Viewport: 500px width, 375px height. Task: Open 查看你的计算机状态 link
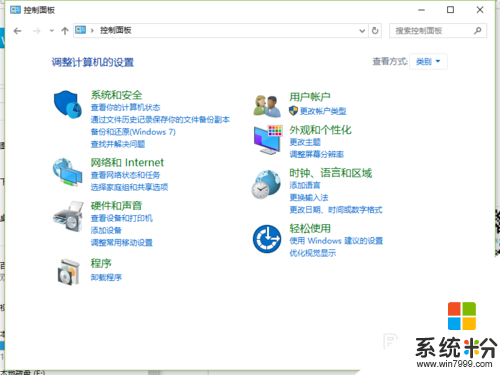click(x=125, y=107)
